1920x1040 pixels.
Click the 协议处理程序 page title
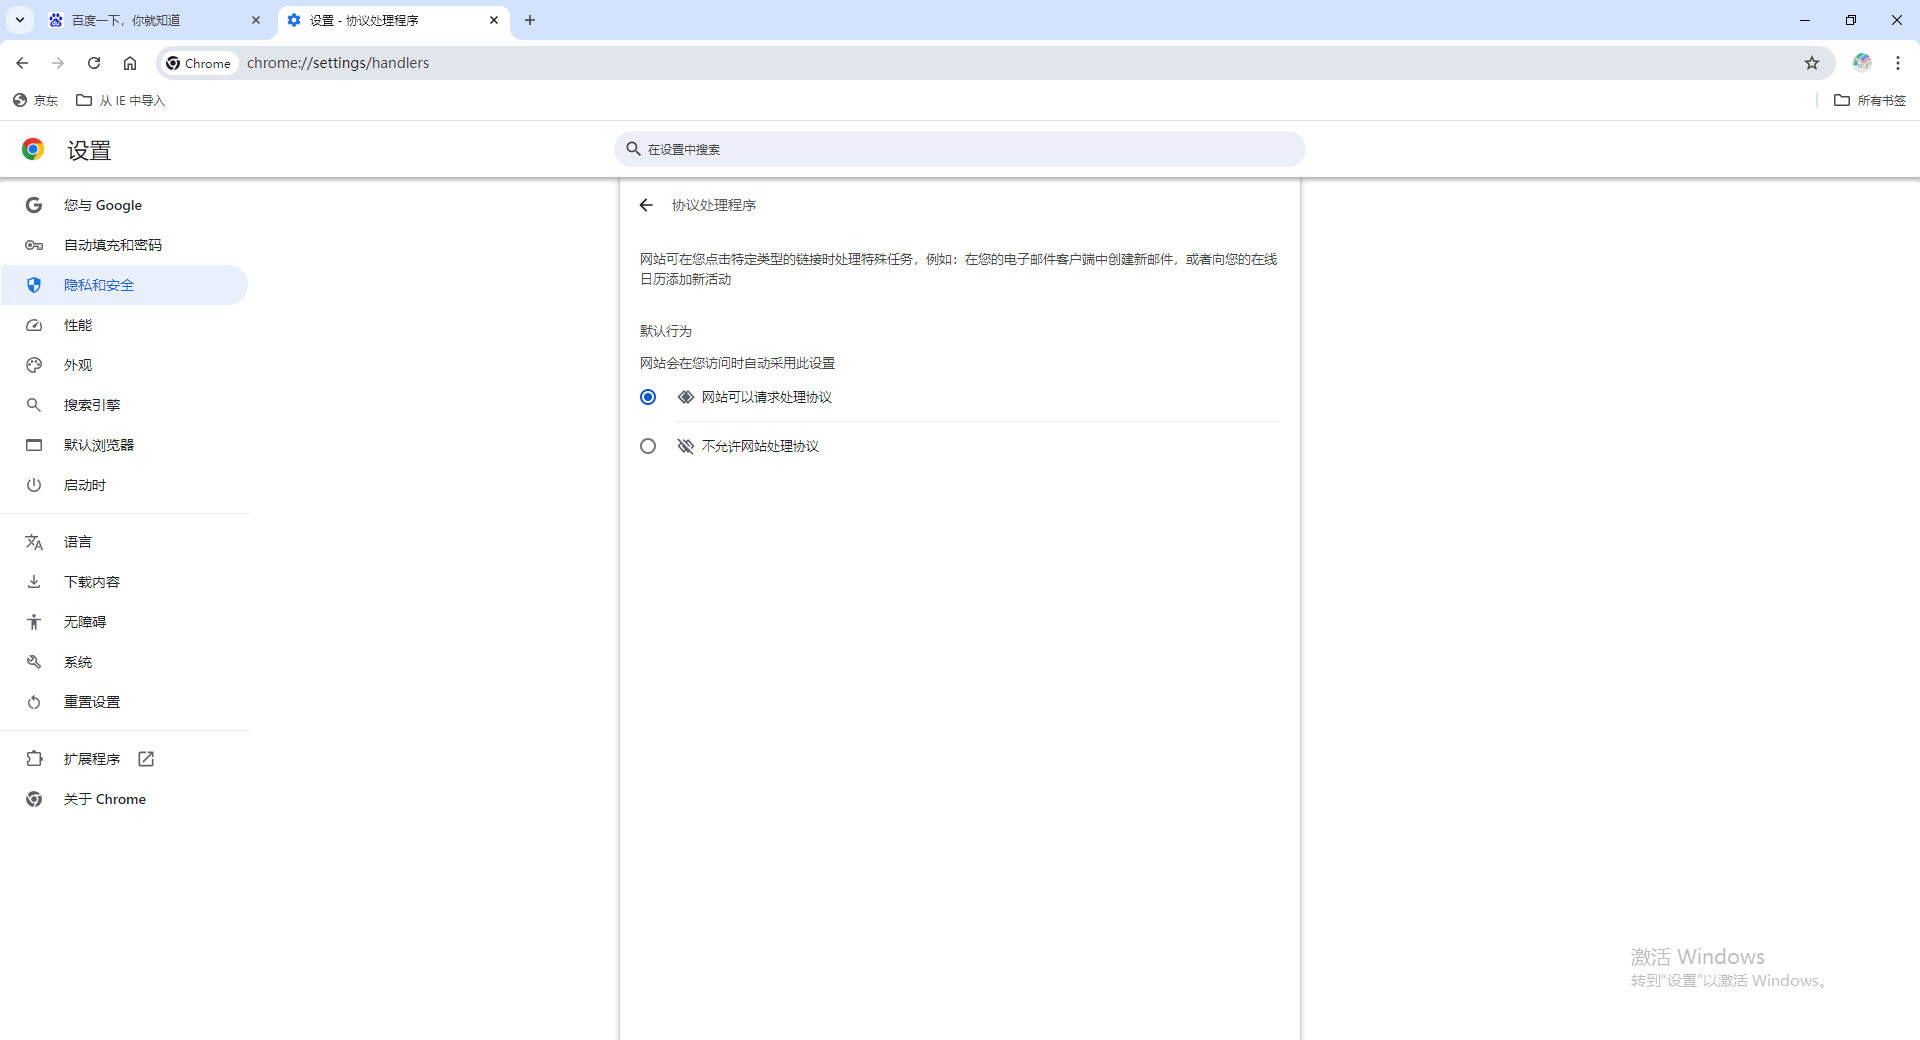714,205
